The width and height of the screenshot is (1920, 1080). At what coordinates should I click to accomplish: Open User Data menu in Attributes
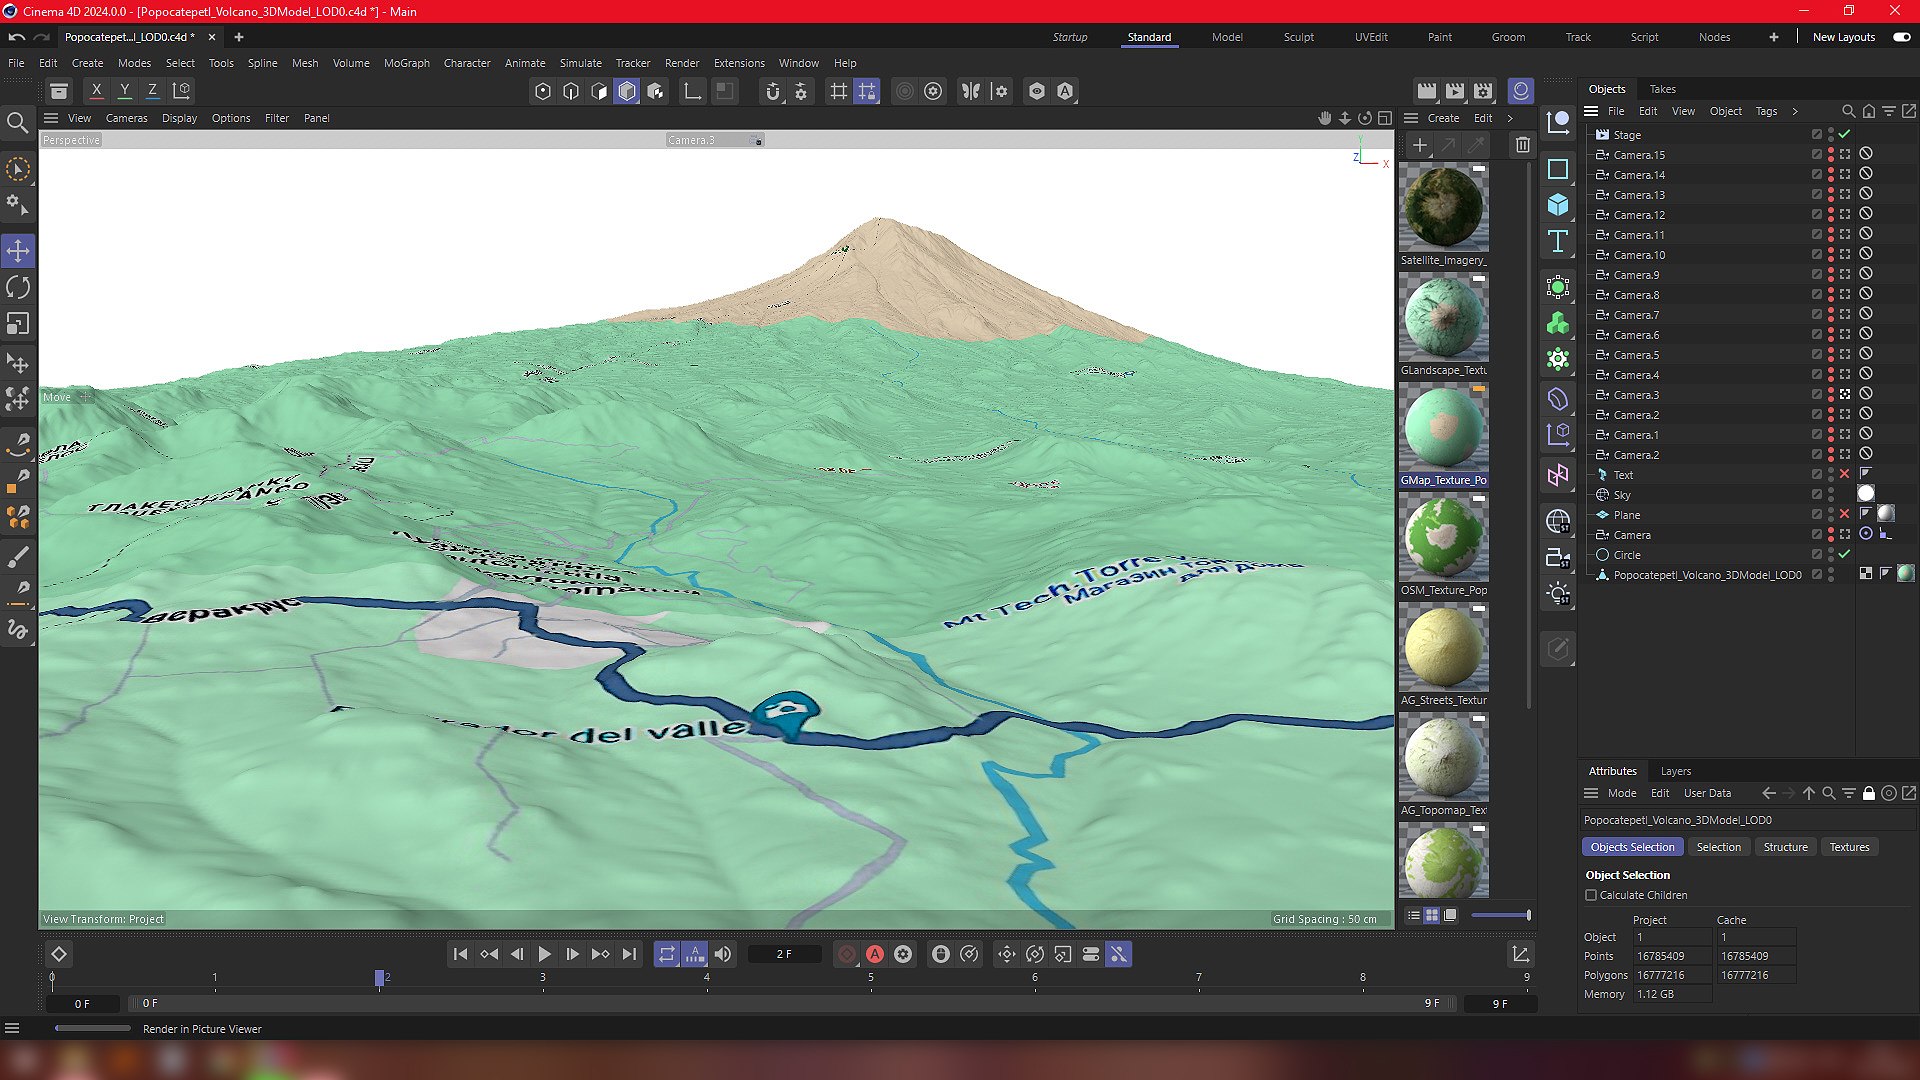[x=1707, y=793]
